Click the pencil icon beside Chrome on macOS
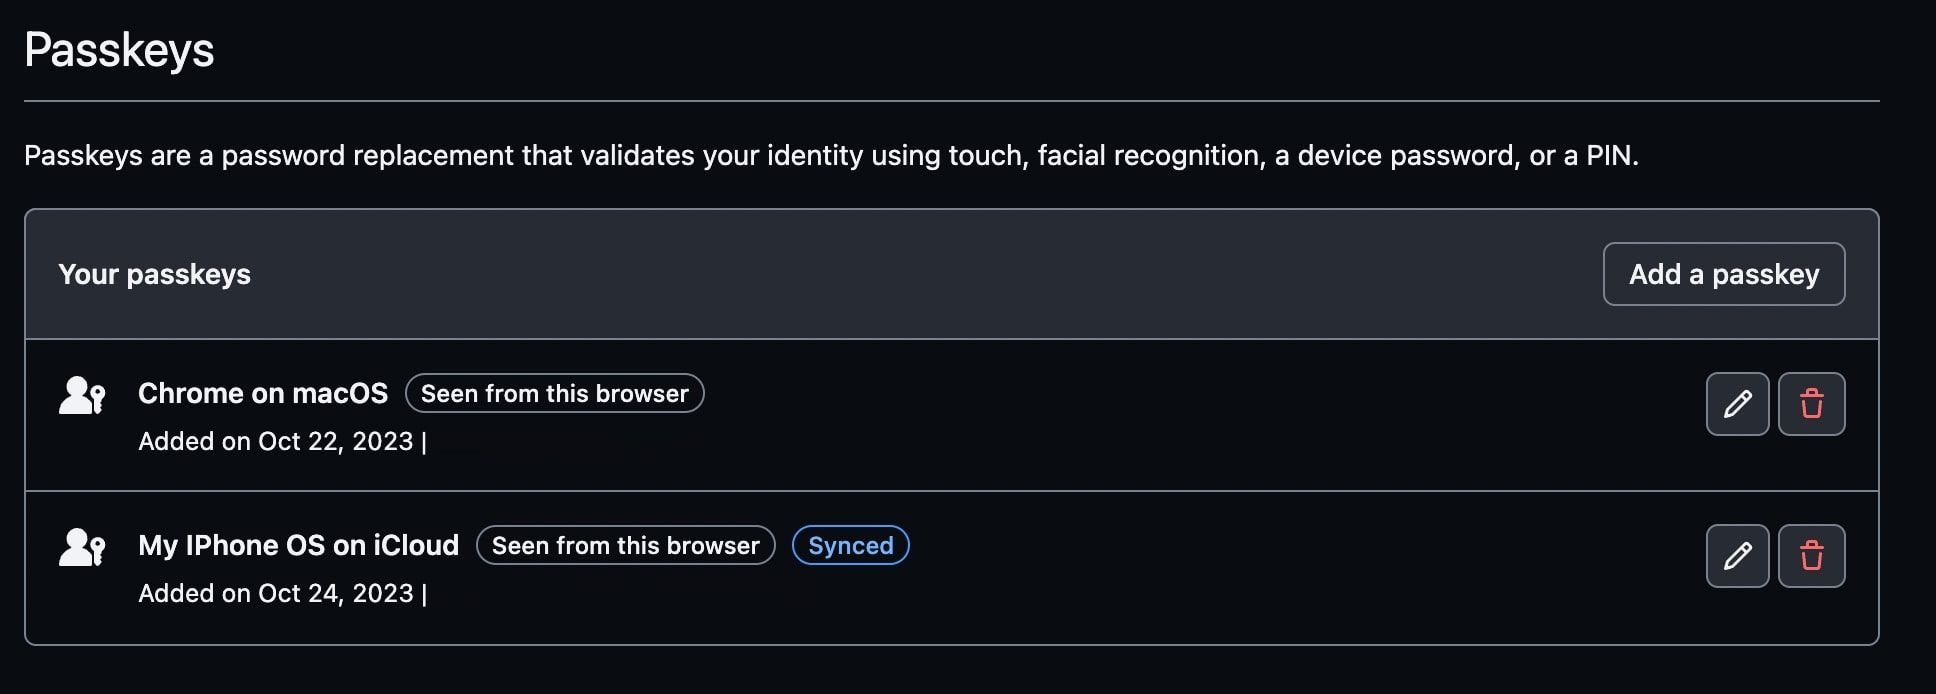The width and height of the screenshot is (1936, 694). coord(1737,404)
